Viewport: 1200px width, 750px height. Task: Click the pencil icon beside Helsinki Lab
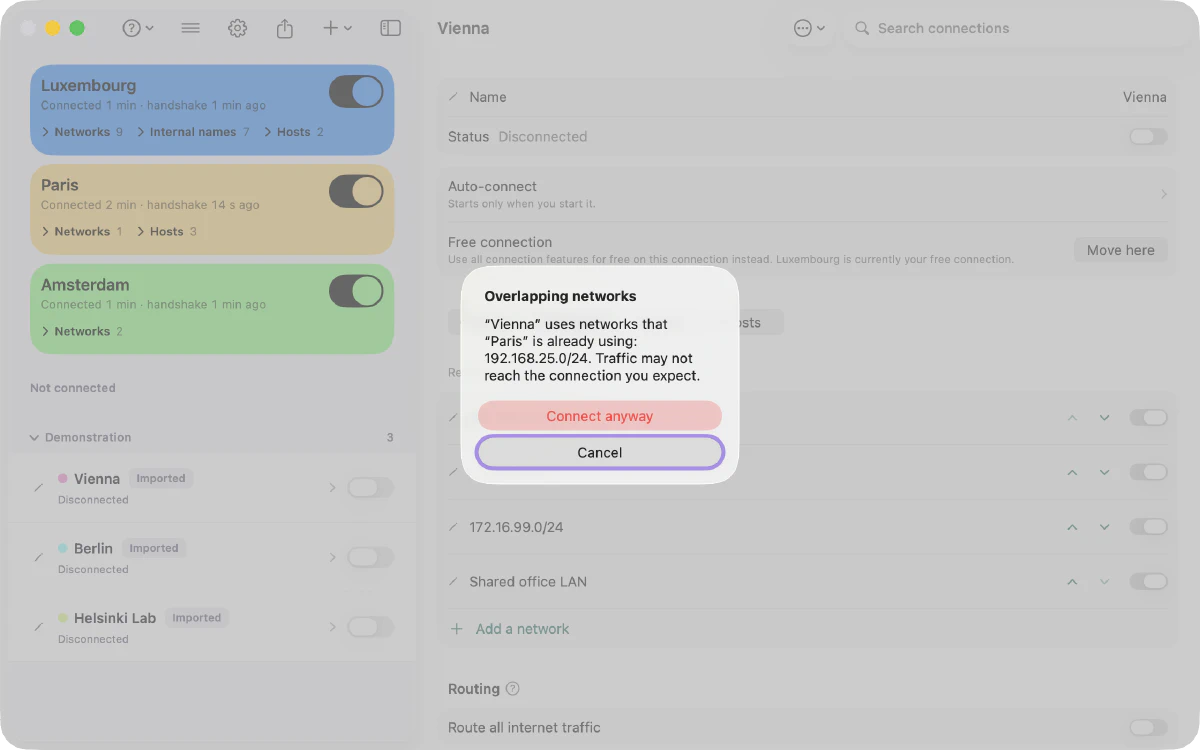[39, 627]
